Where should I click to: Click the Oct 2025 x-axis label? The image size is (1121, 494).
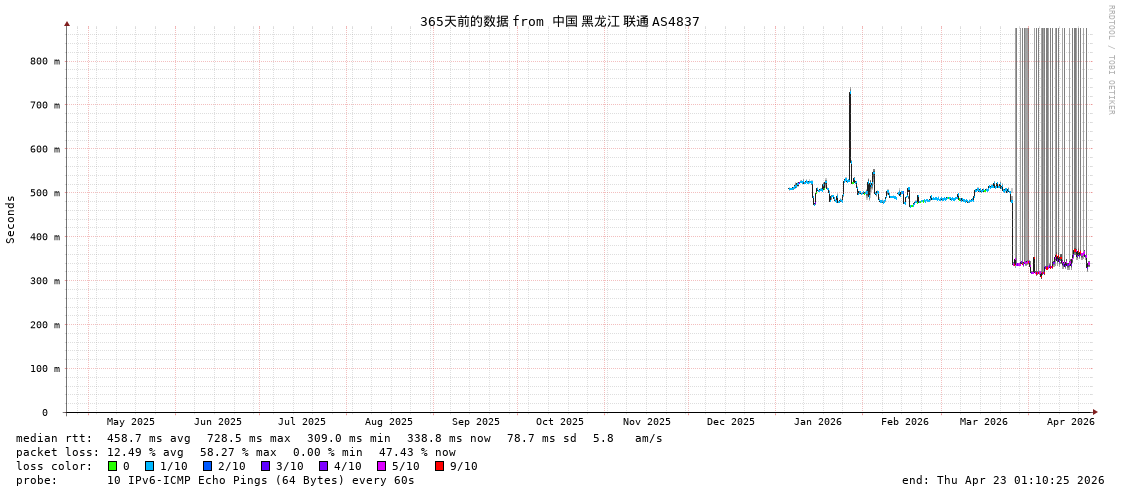[559, 422]
